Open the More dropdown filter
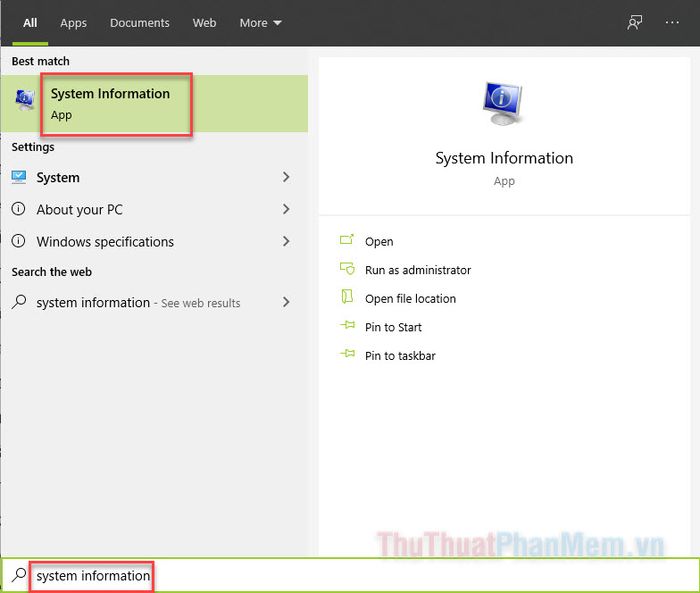Screen dimensions: 700x593 tap(260, 23)
